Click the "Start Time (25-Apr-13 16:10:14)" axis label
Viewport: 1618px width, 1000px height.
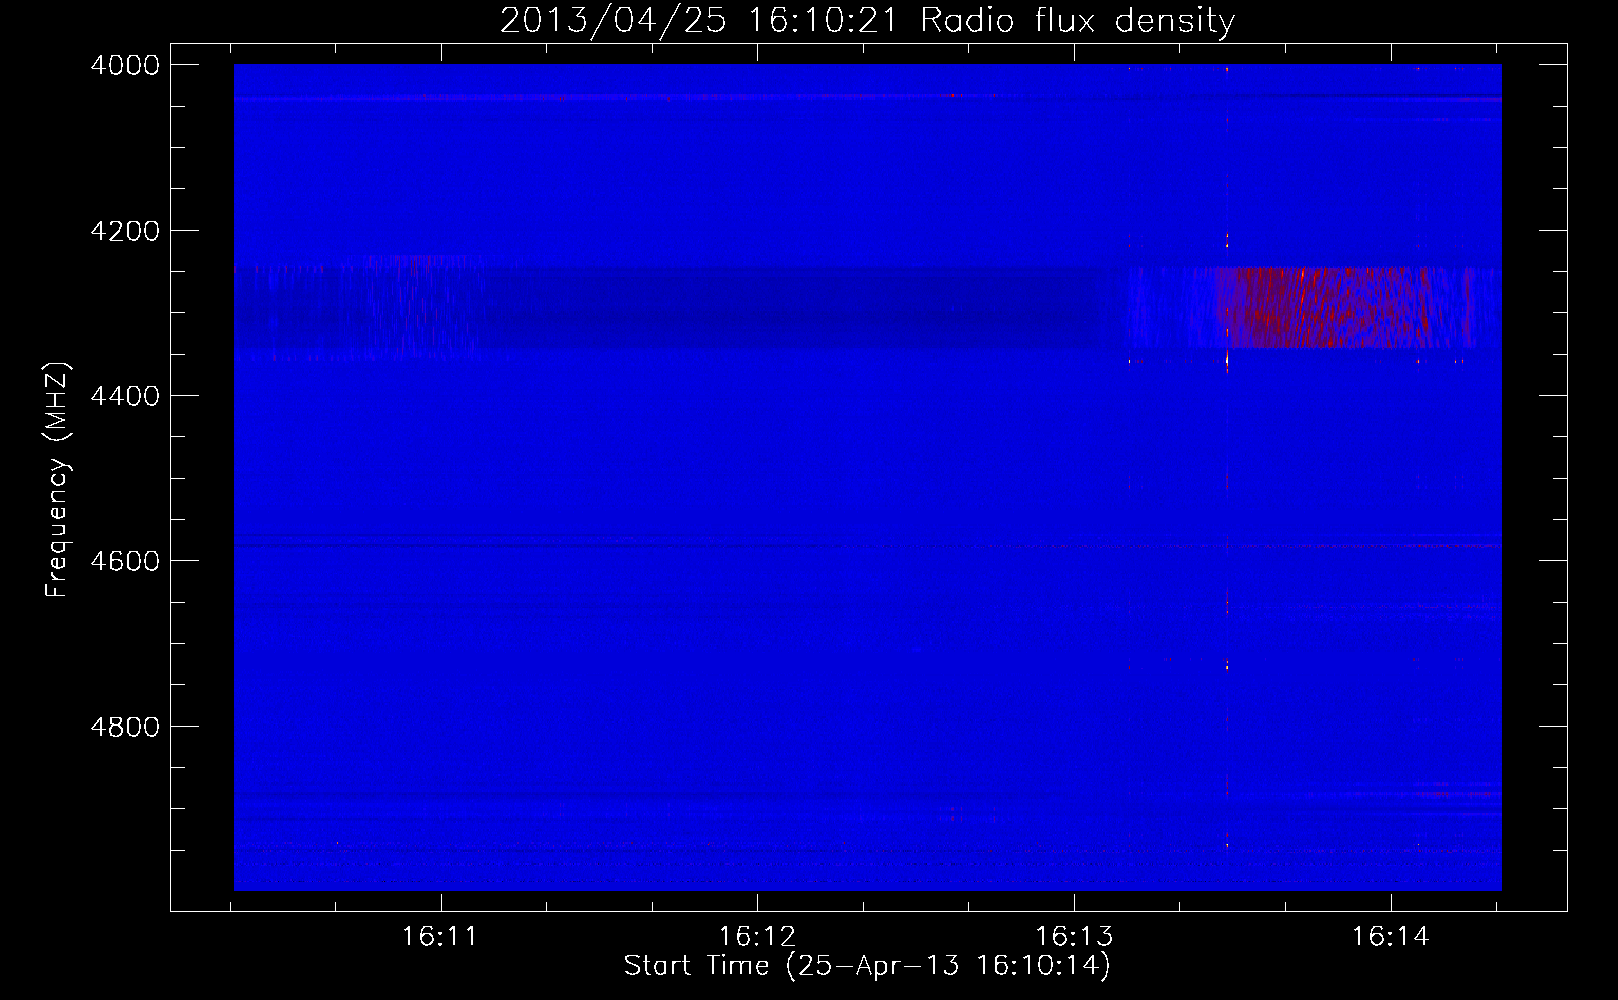pyautogui.click(x=867, y=966)
